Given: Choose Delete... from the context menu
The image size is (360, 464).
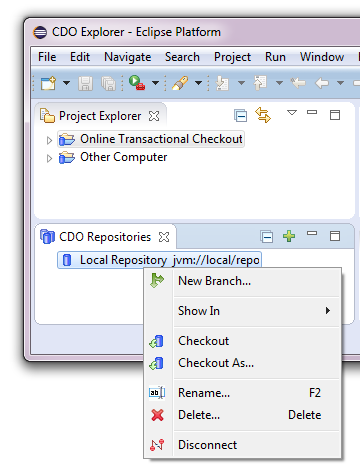Looking at the screenshot, I should click(x=242, y=415).
